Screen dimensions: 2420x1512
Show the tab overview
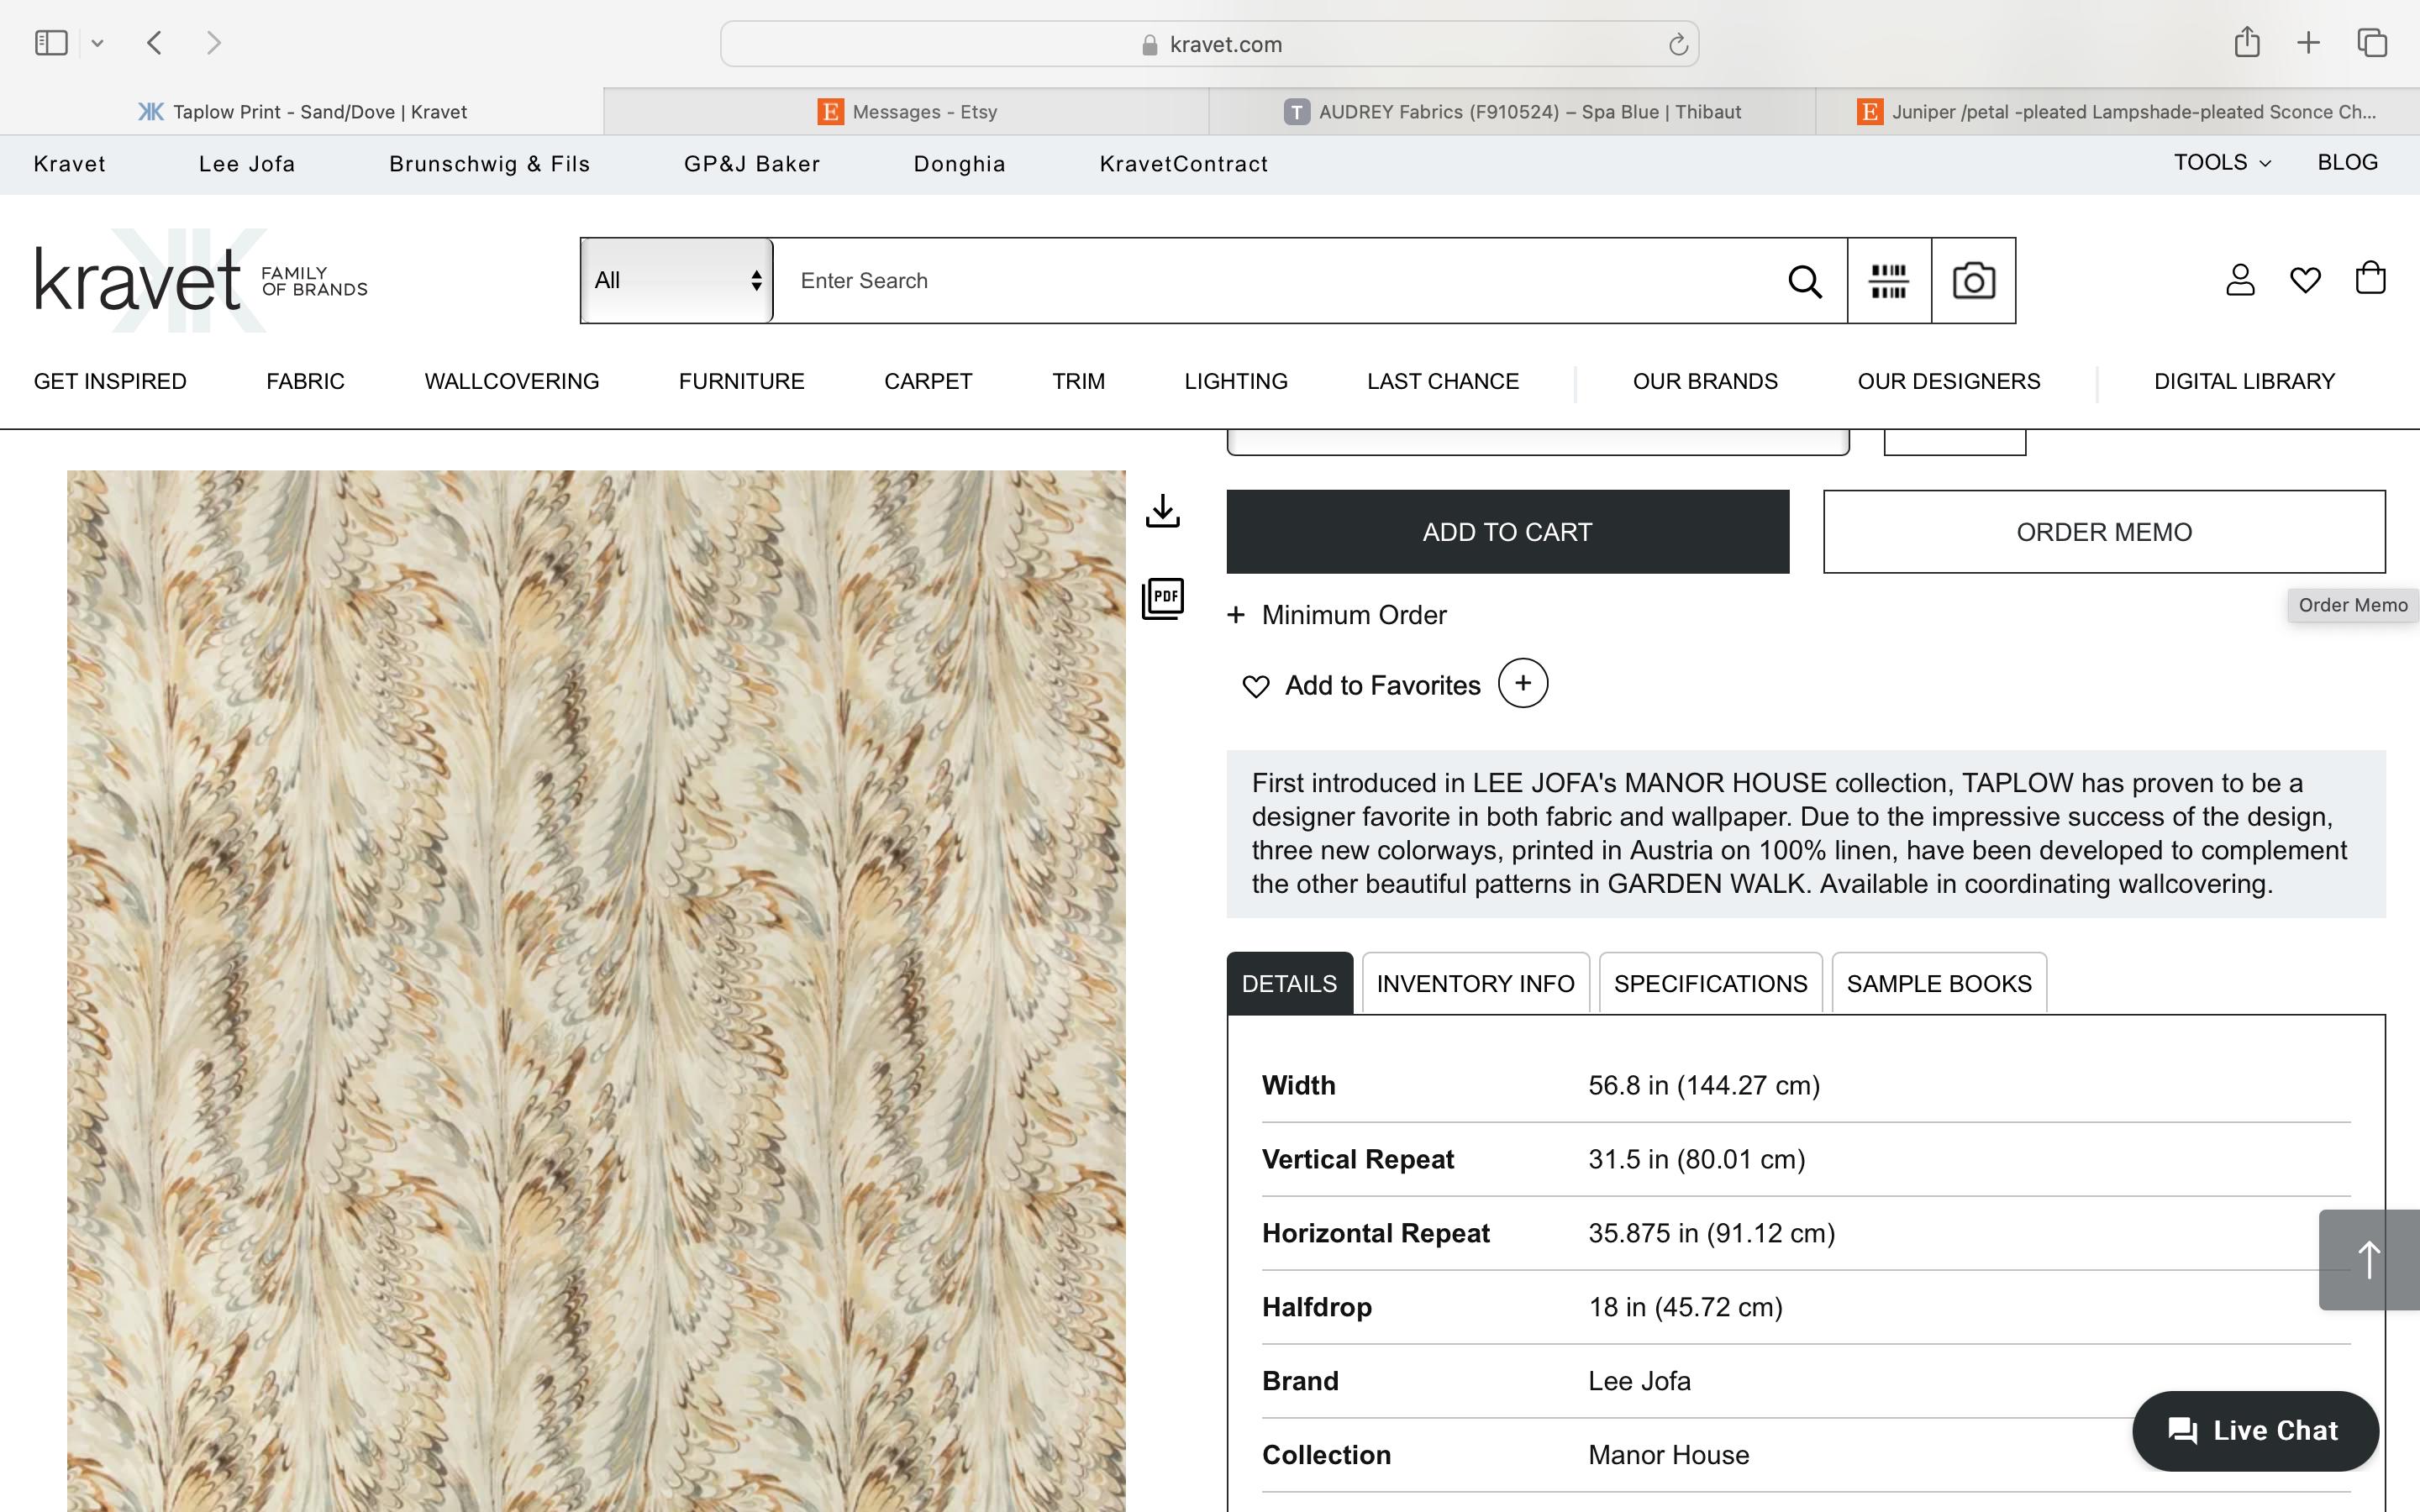pos(2372,43)
